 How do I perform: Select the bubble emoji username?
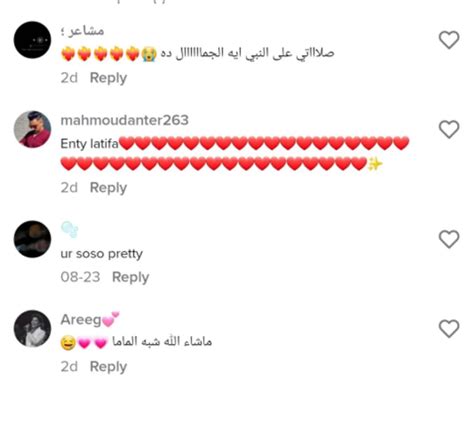click(69, 230)
